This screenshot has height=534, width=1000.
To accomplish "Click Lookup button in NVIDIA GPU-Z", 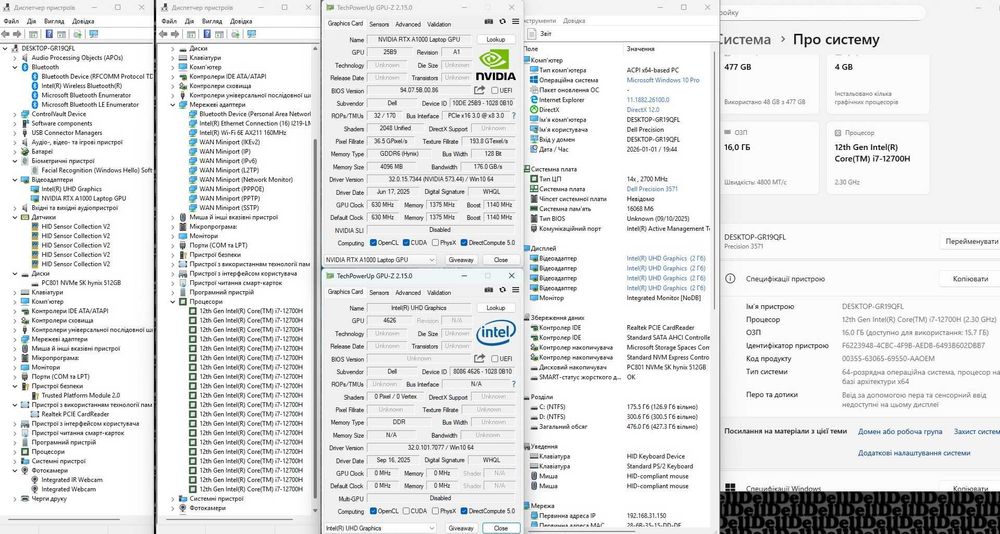I will click(x=496, y=40).
